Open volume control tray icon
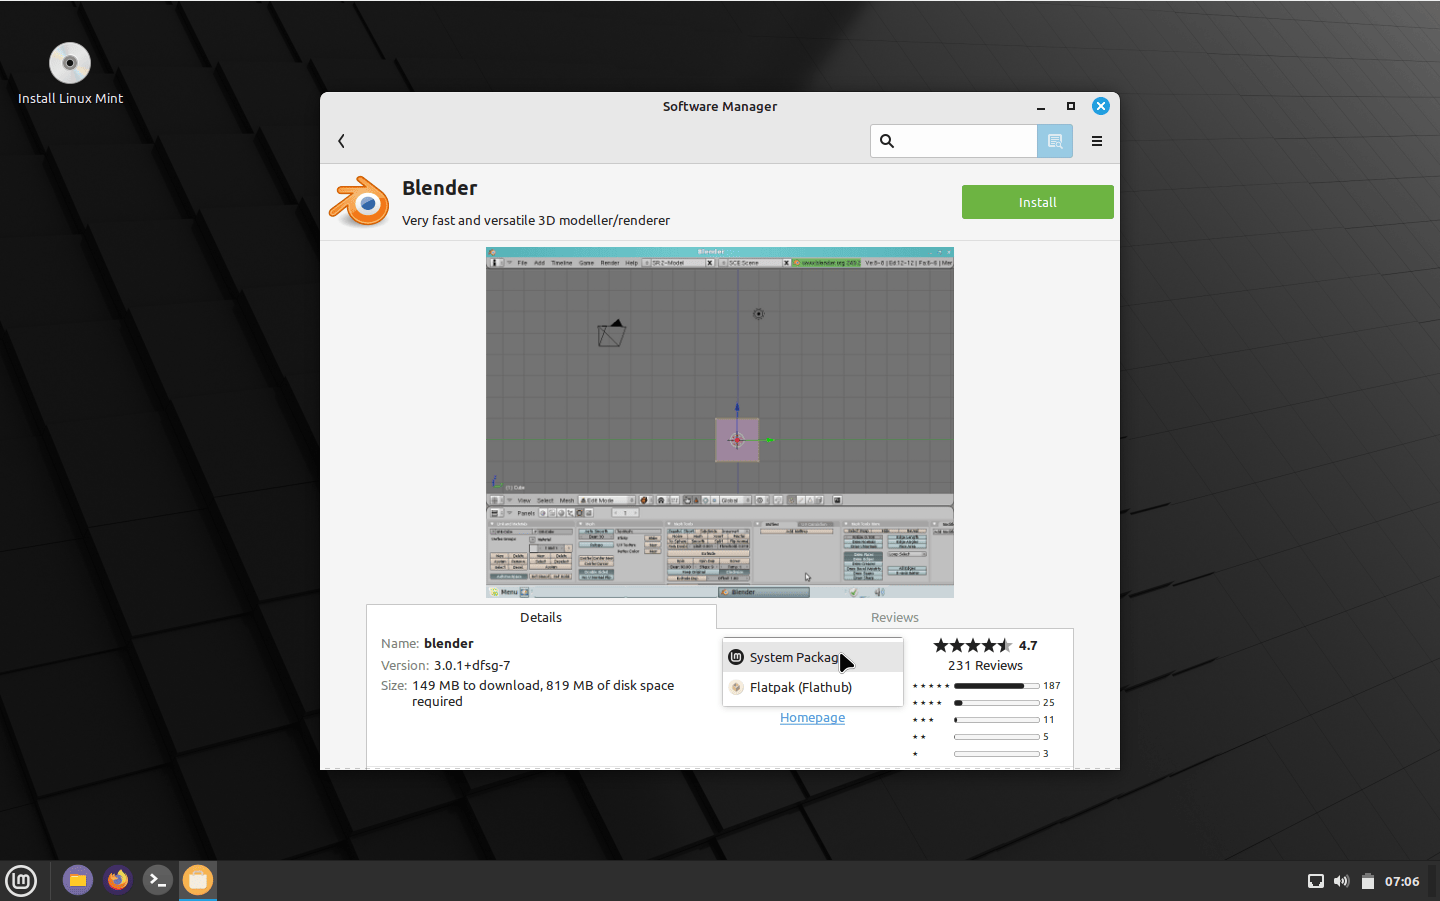Image resolution: width=1440 pixels, height=901 pixels. tap(1342, 881)
